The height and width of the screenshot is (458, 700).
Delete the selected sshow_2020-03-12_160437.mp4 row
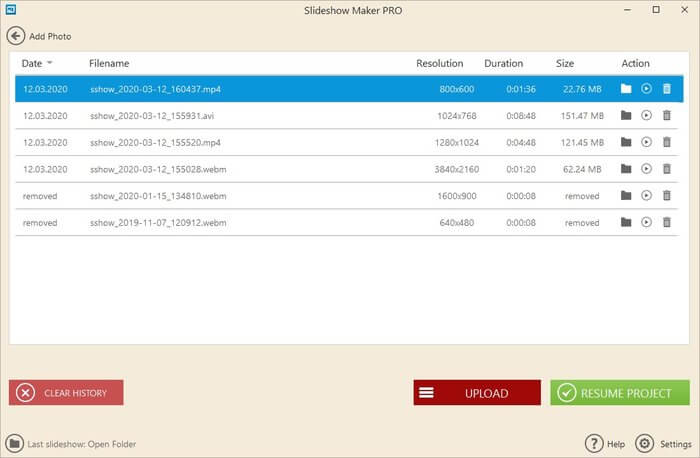(x=666, y=89)
